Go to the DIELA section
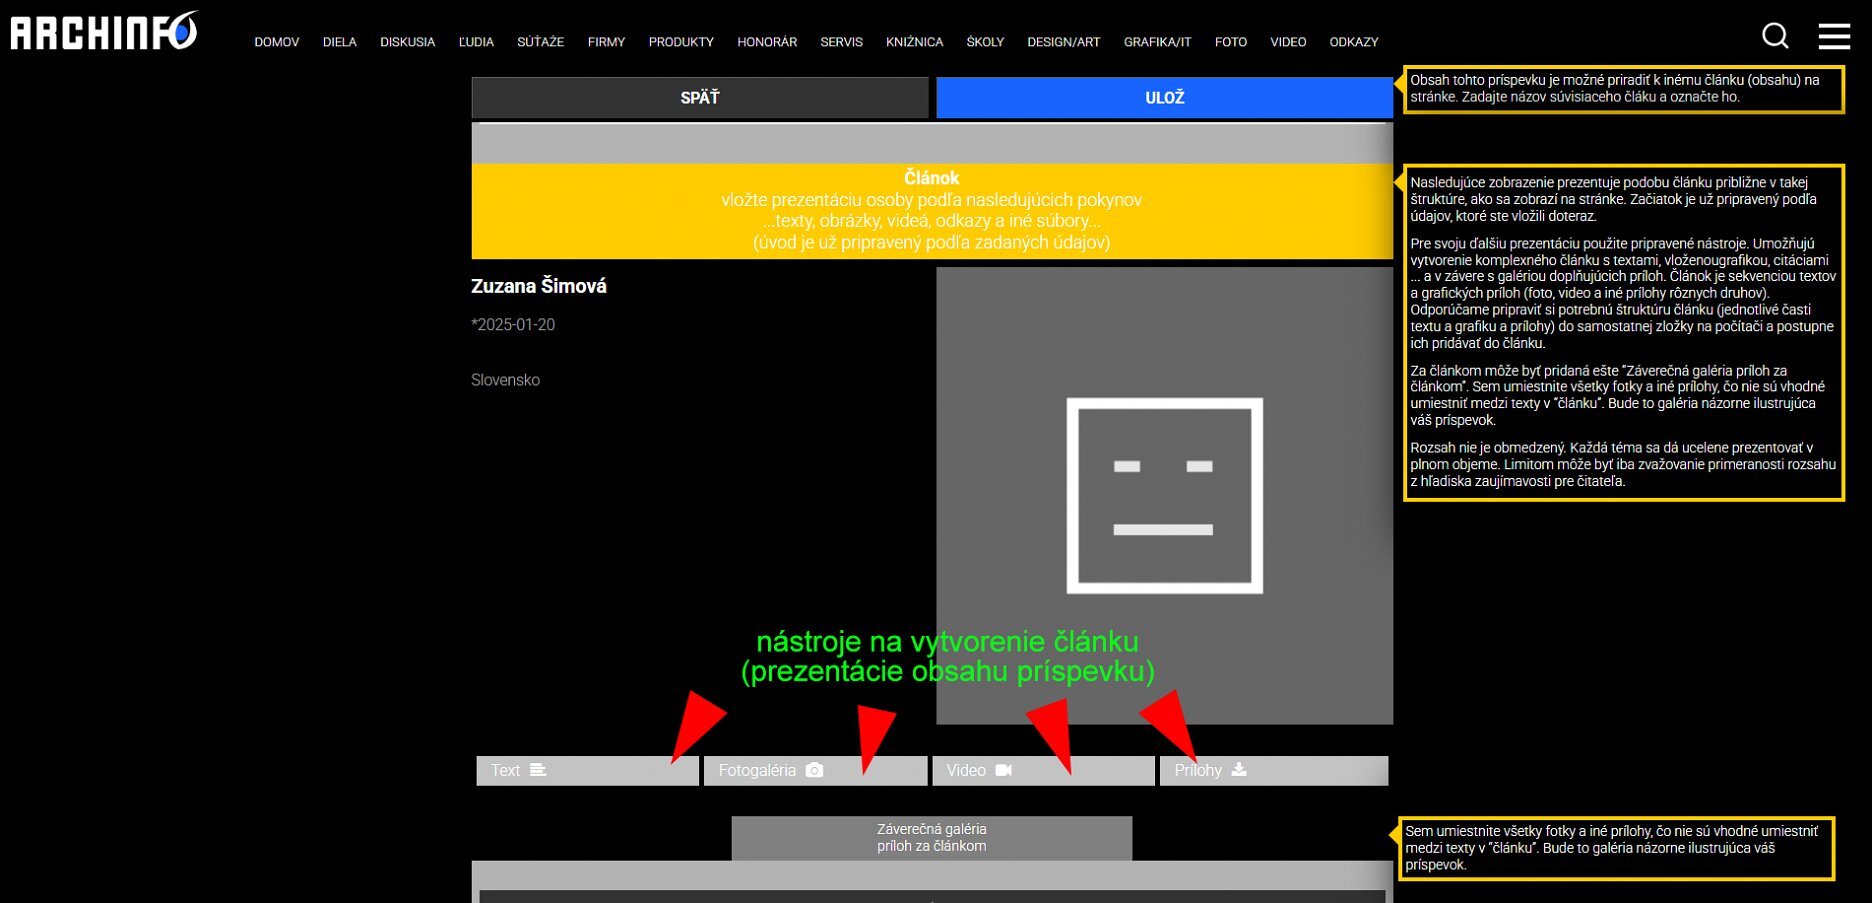The image size is (1872, 903). point(339,42)
